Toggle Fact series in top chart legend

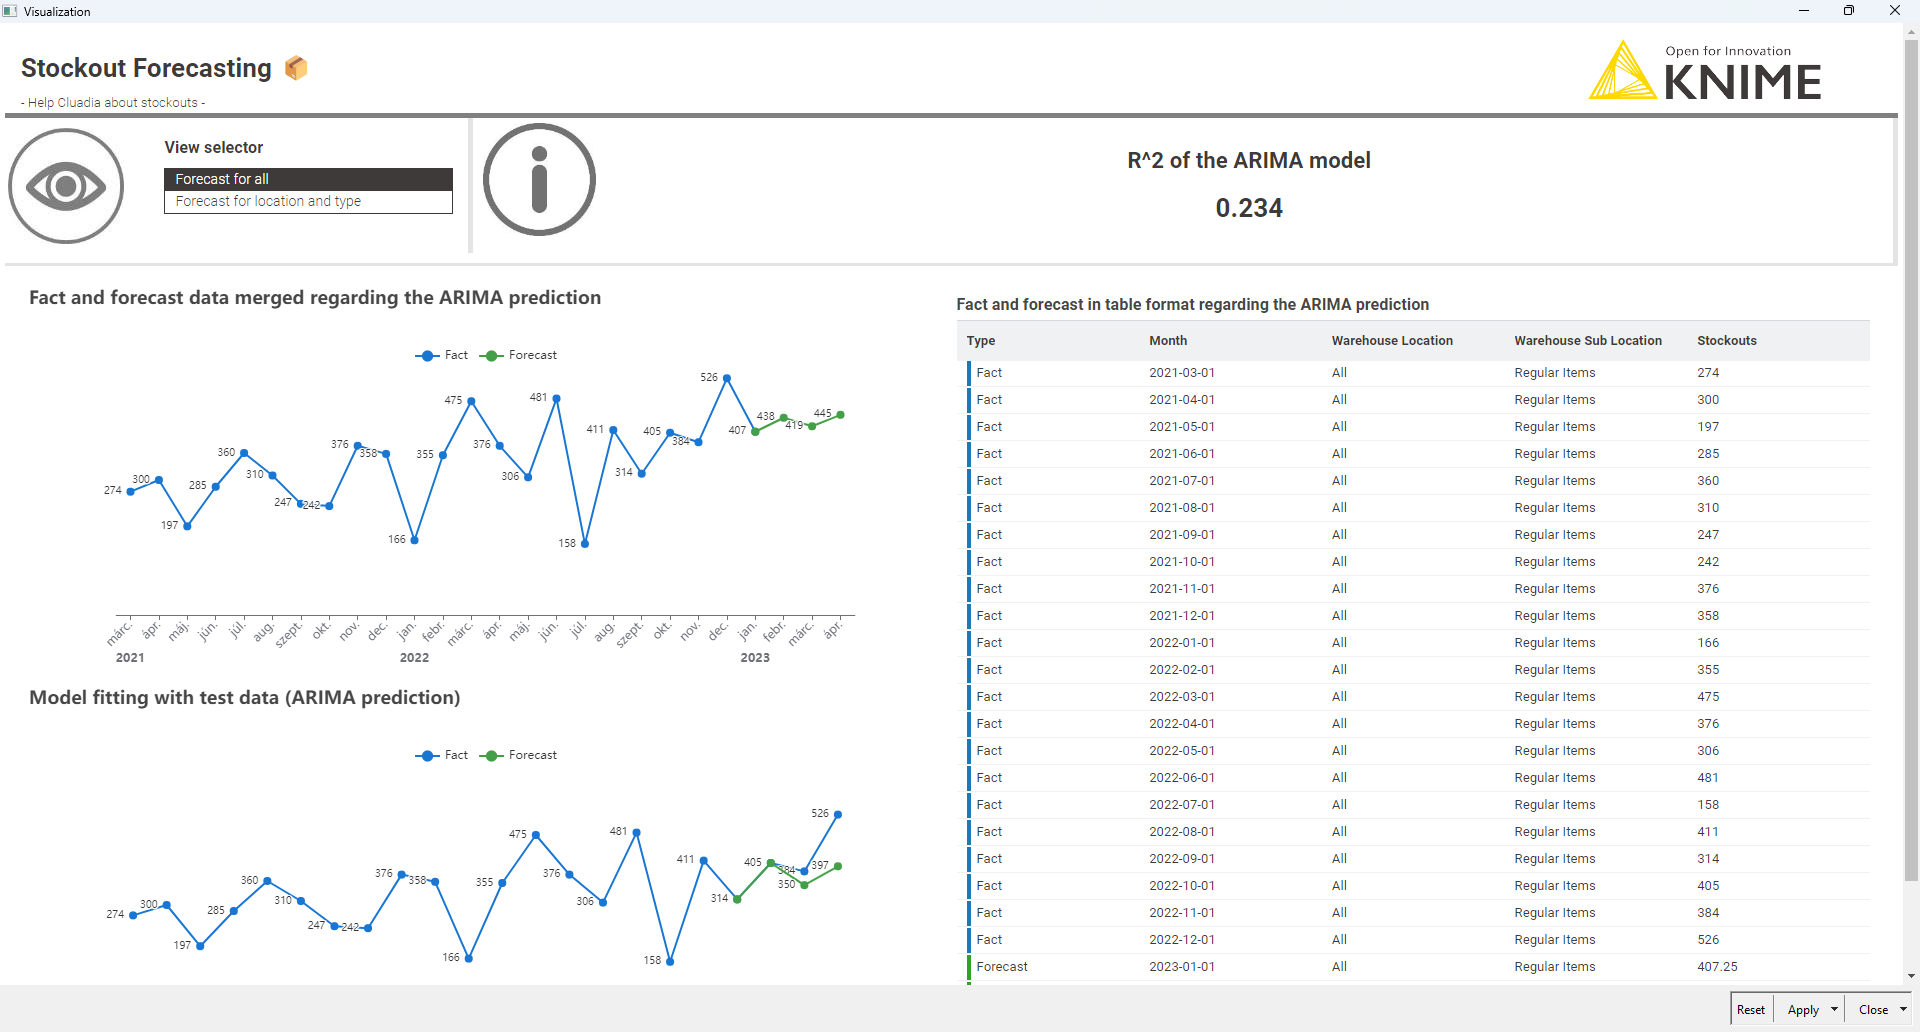tap(442, 355)
